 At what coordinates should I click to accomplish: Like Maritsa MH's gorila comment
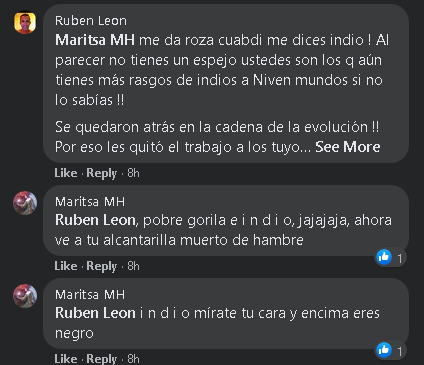point(66,266)
